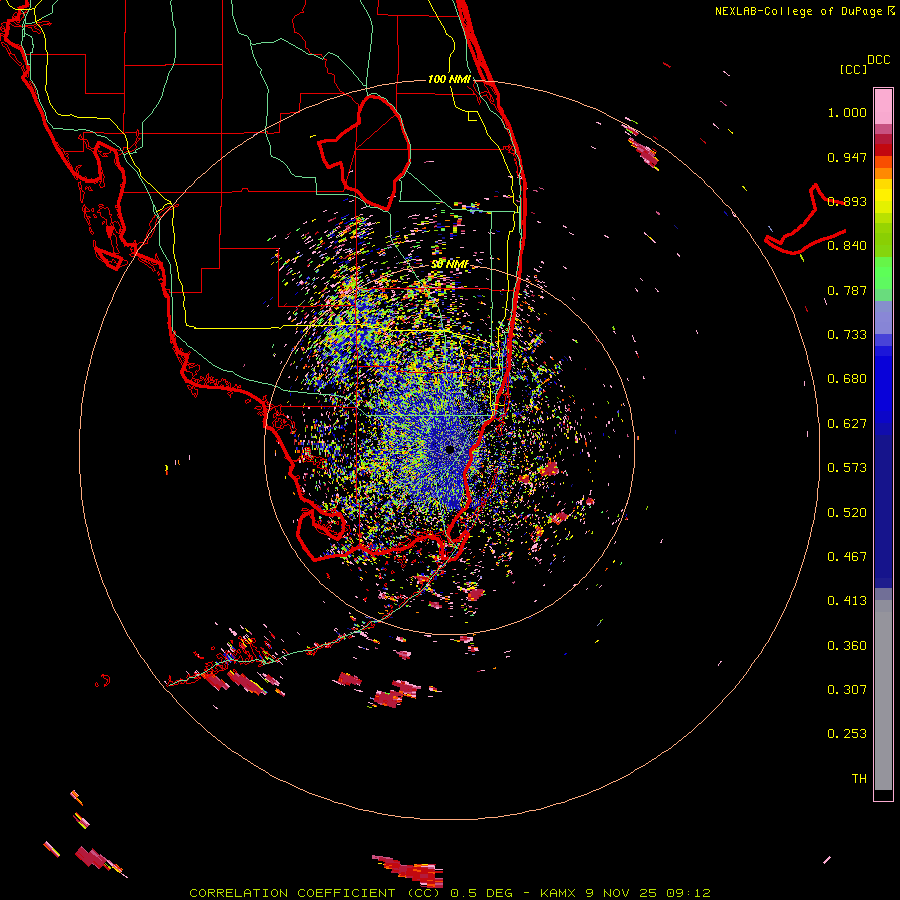
Task: Click the 0.5 DEG elevation text
Action: (x=481, y=893)
